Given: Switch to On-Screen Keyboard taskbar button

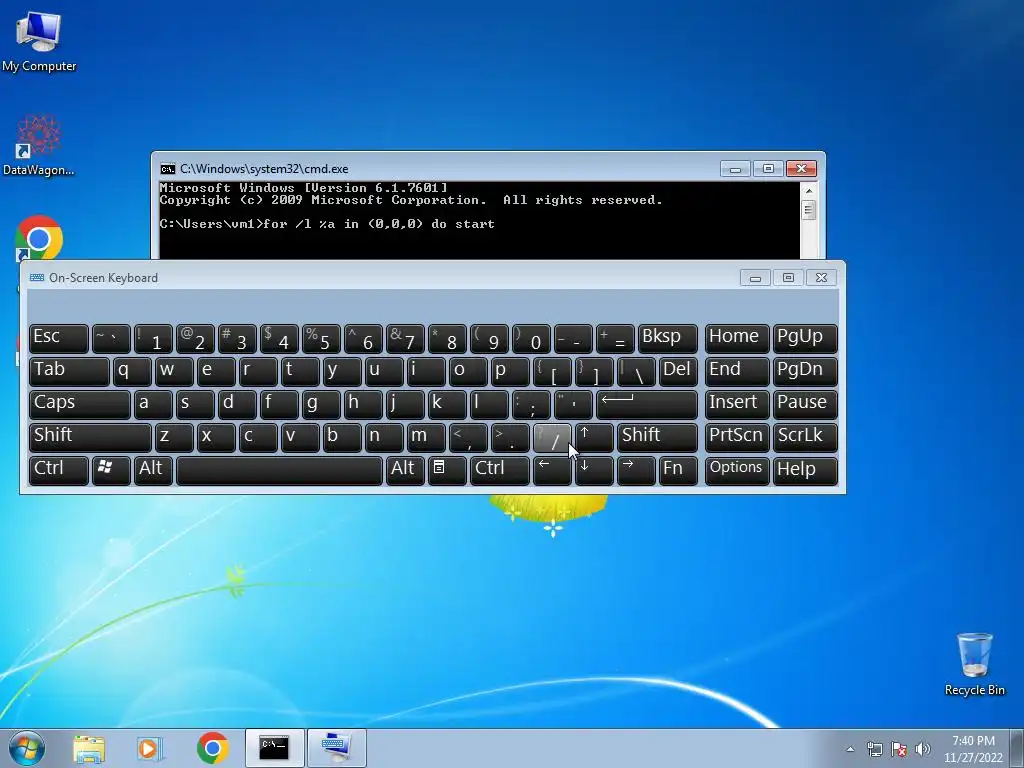Looking at the screenshot, I should tap(336, 748).
